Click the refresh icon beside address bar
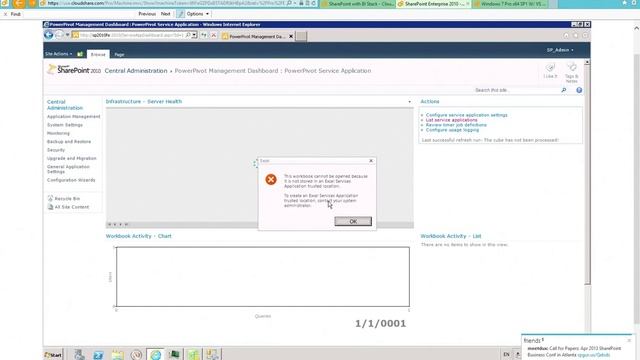 point(204,36)
